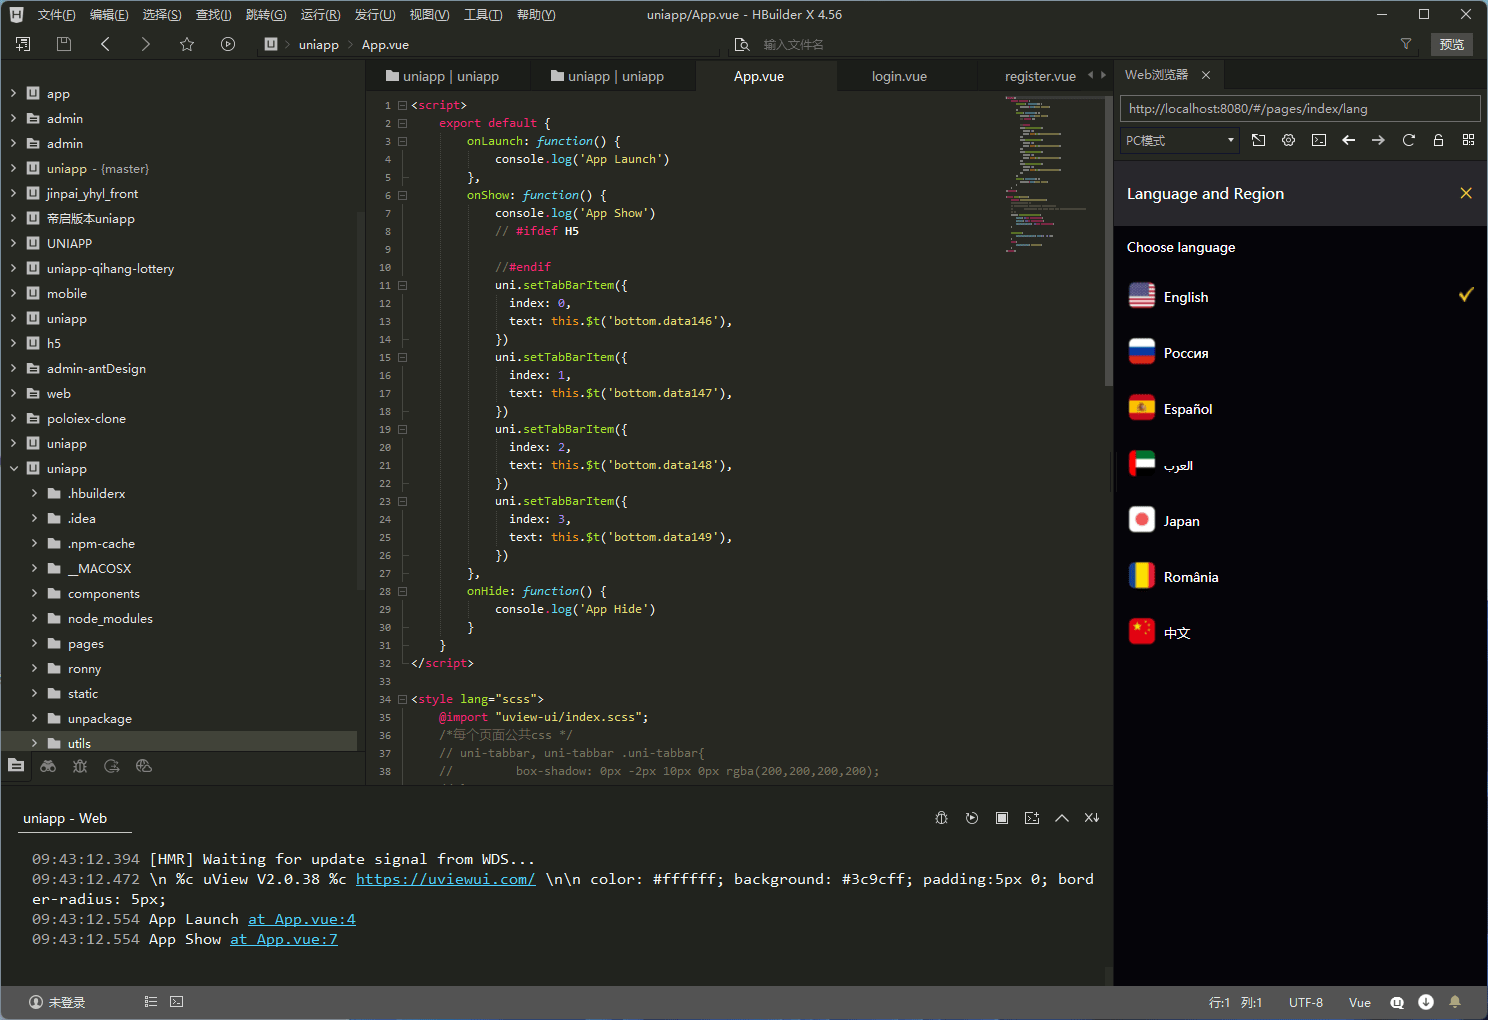This screenshot has height=1020, width=1488.
Task: Select 中文 language option
Action: point(1177,633)
